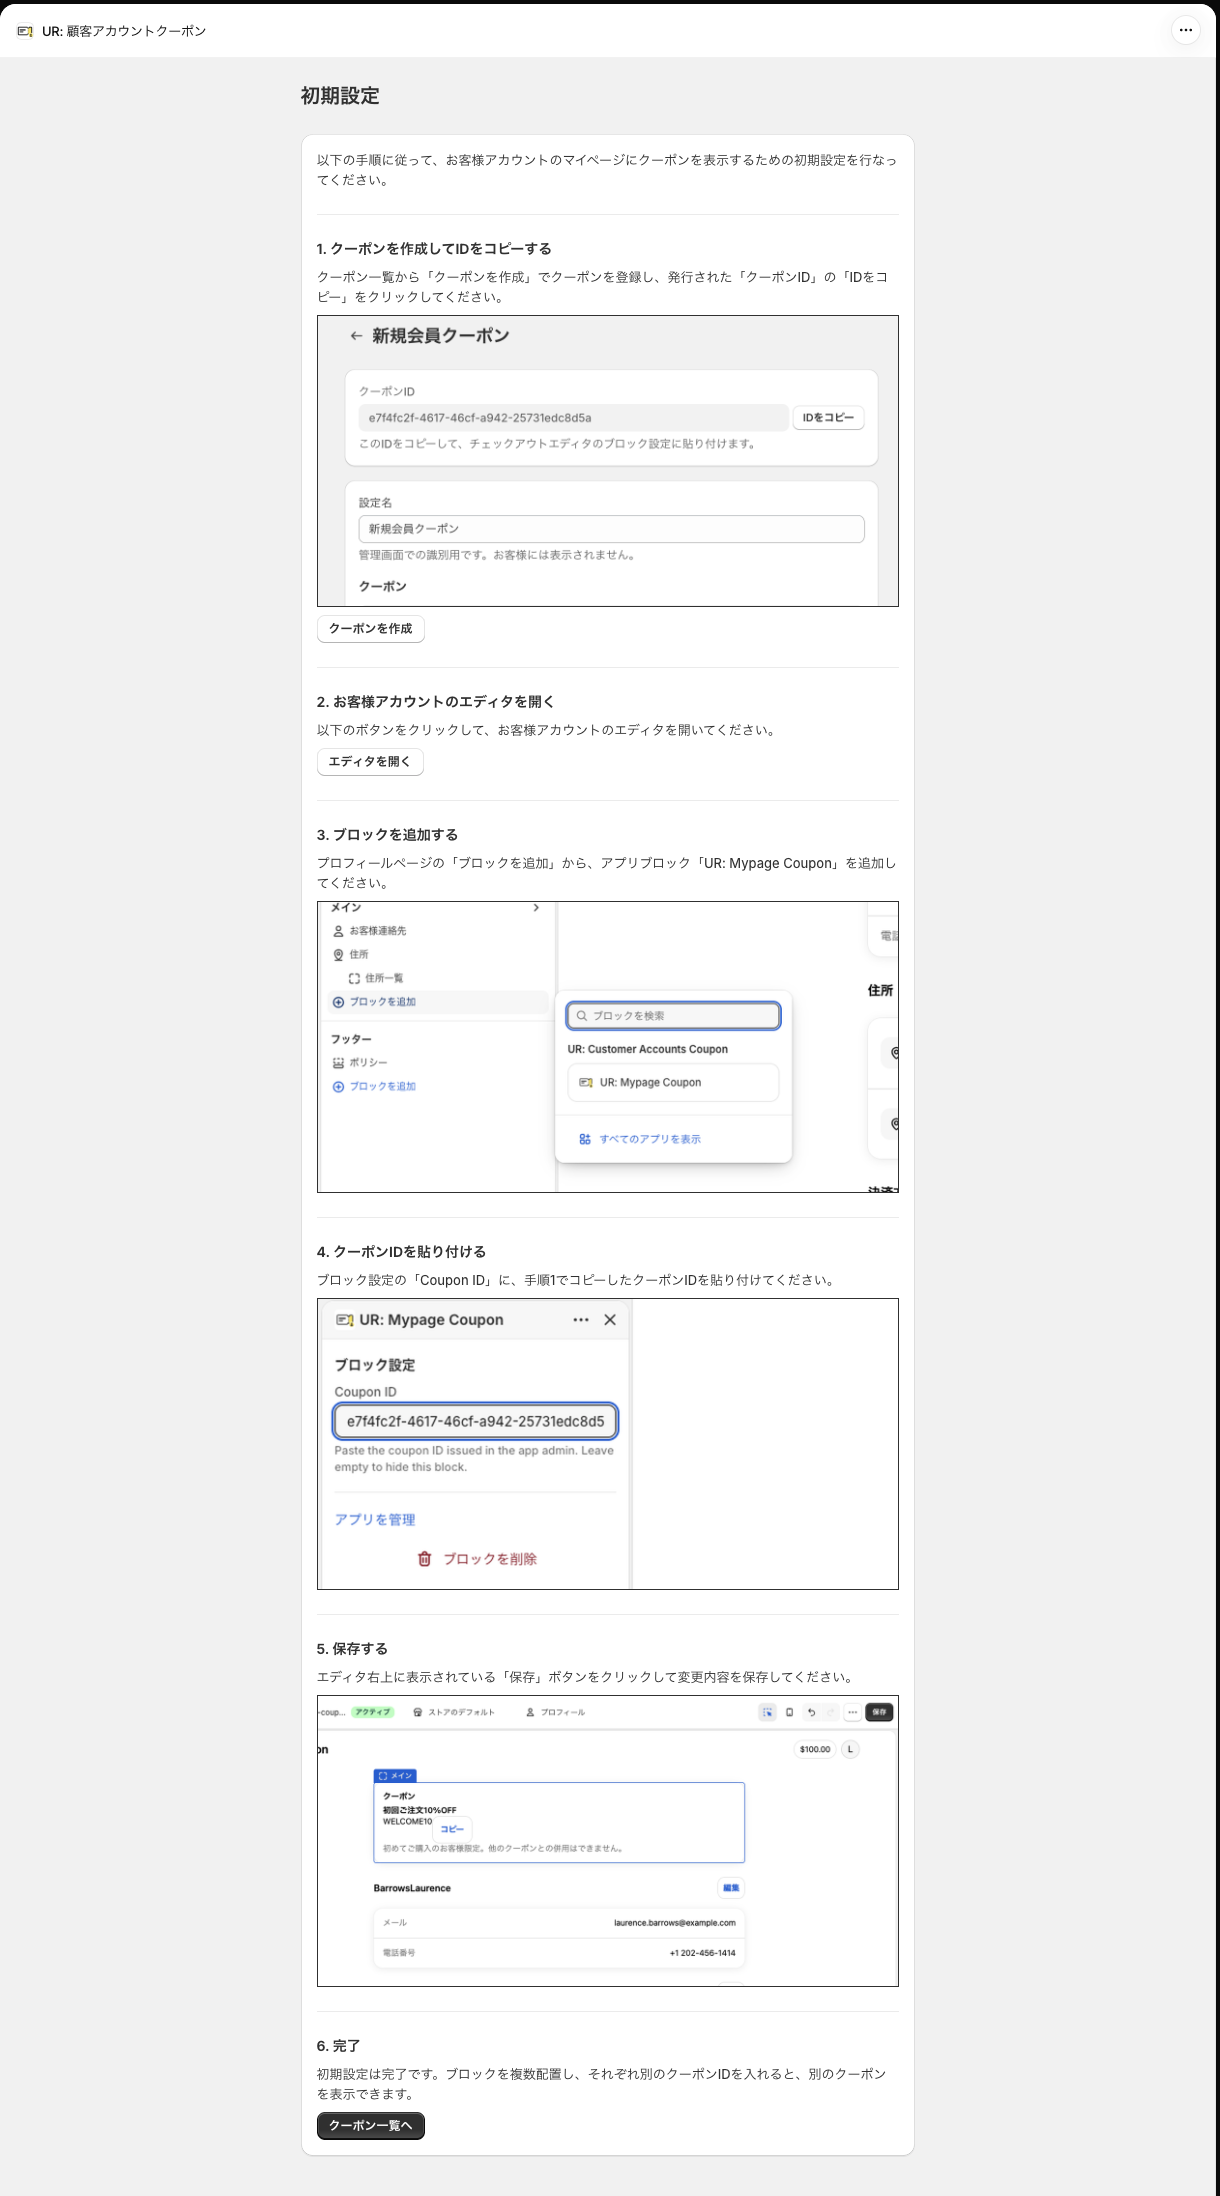Click heading 1. クーポンを作成してIDをコピーする

[x=434, y=249]
